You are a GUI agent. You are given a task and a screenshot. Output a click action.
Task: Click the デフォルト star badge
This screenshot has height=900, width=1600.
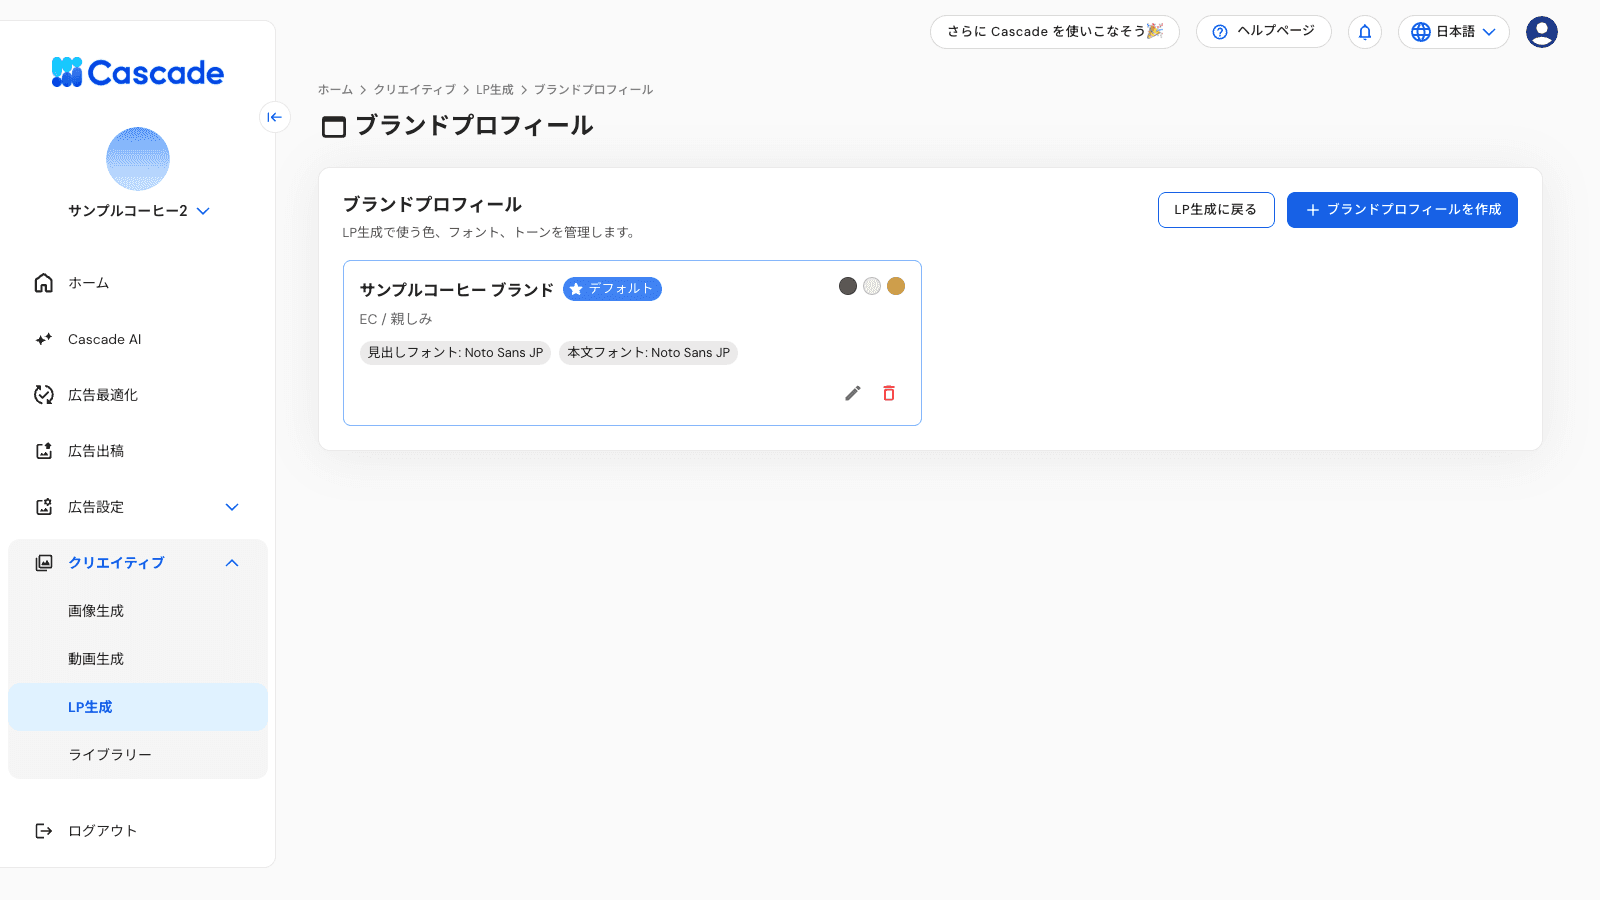click(612, 289)
